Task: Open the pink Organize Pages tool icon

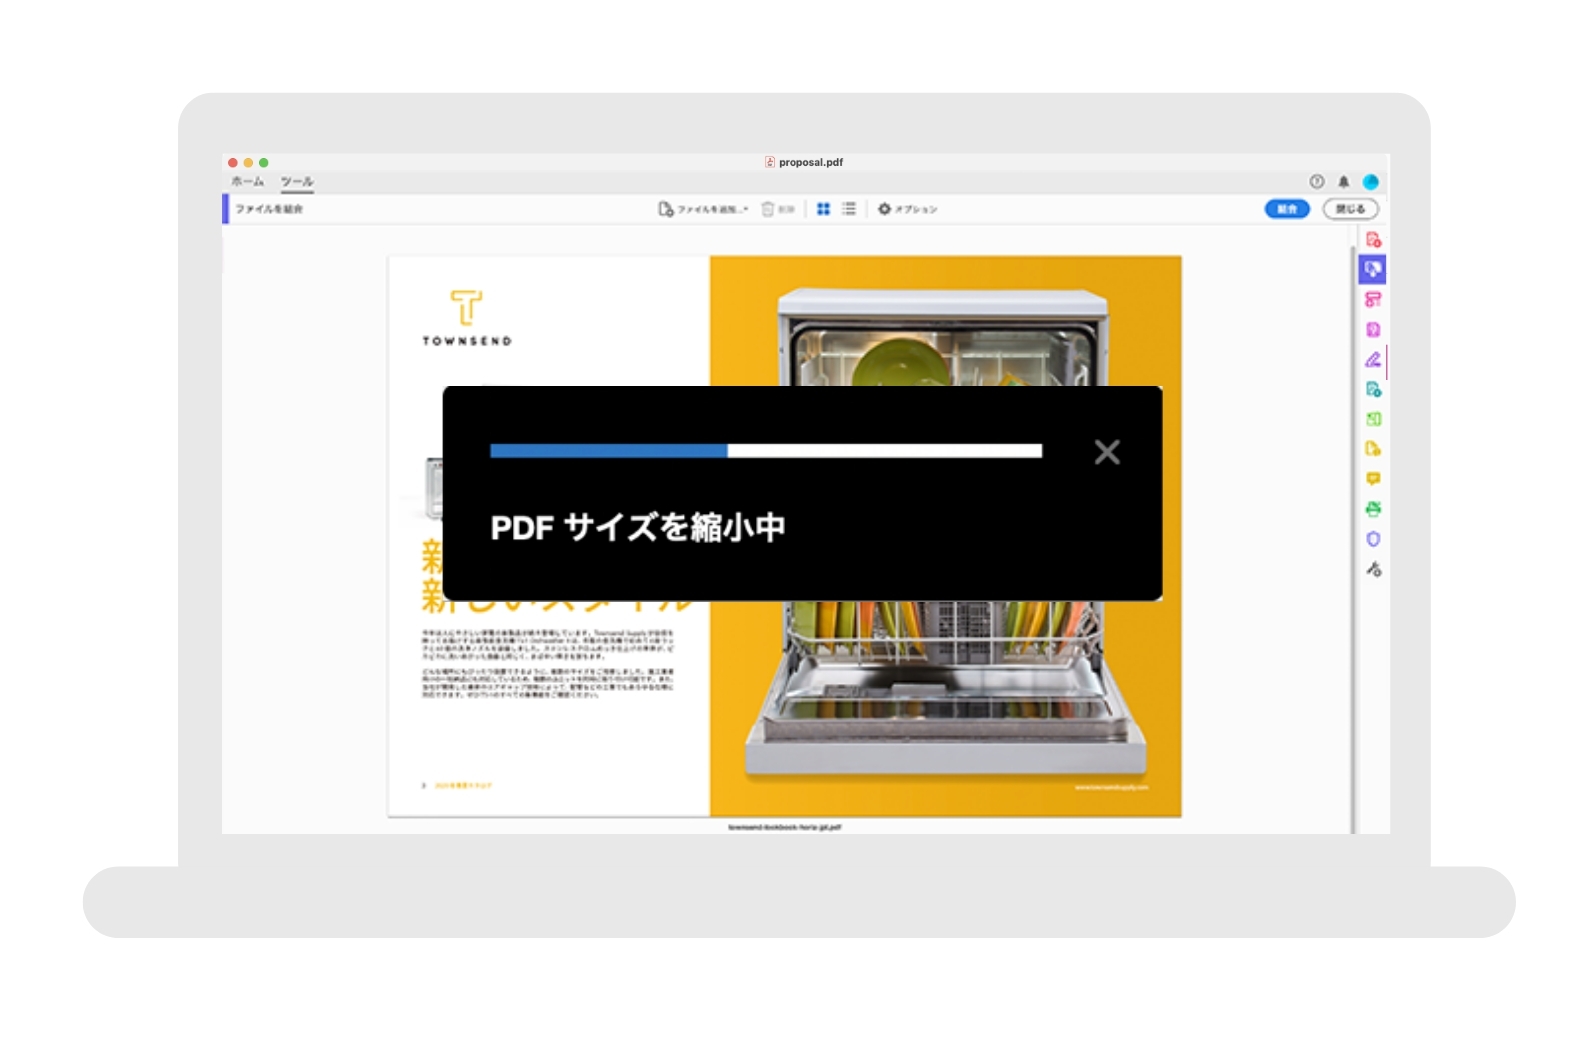Action: point(1373,299)
